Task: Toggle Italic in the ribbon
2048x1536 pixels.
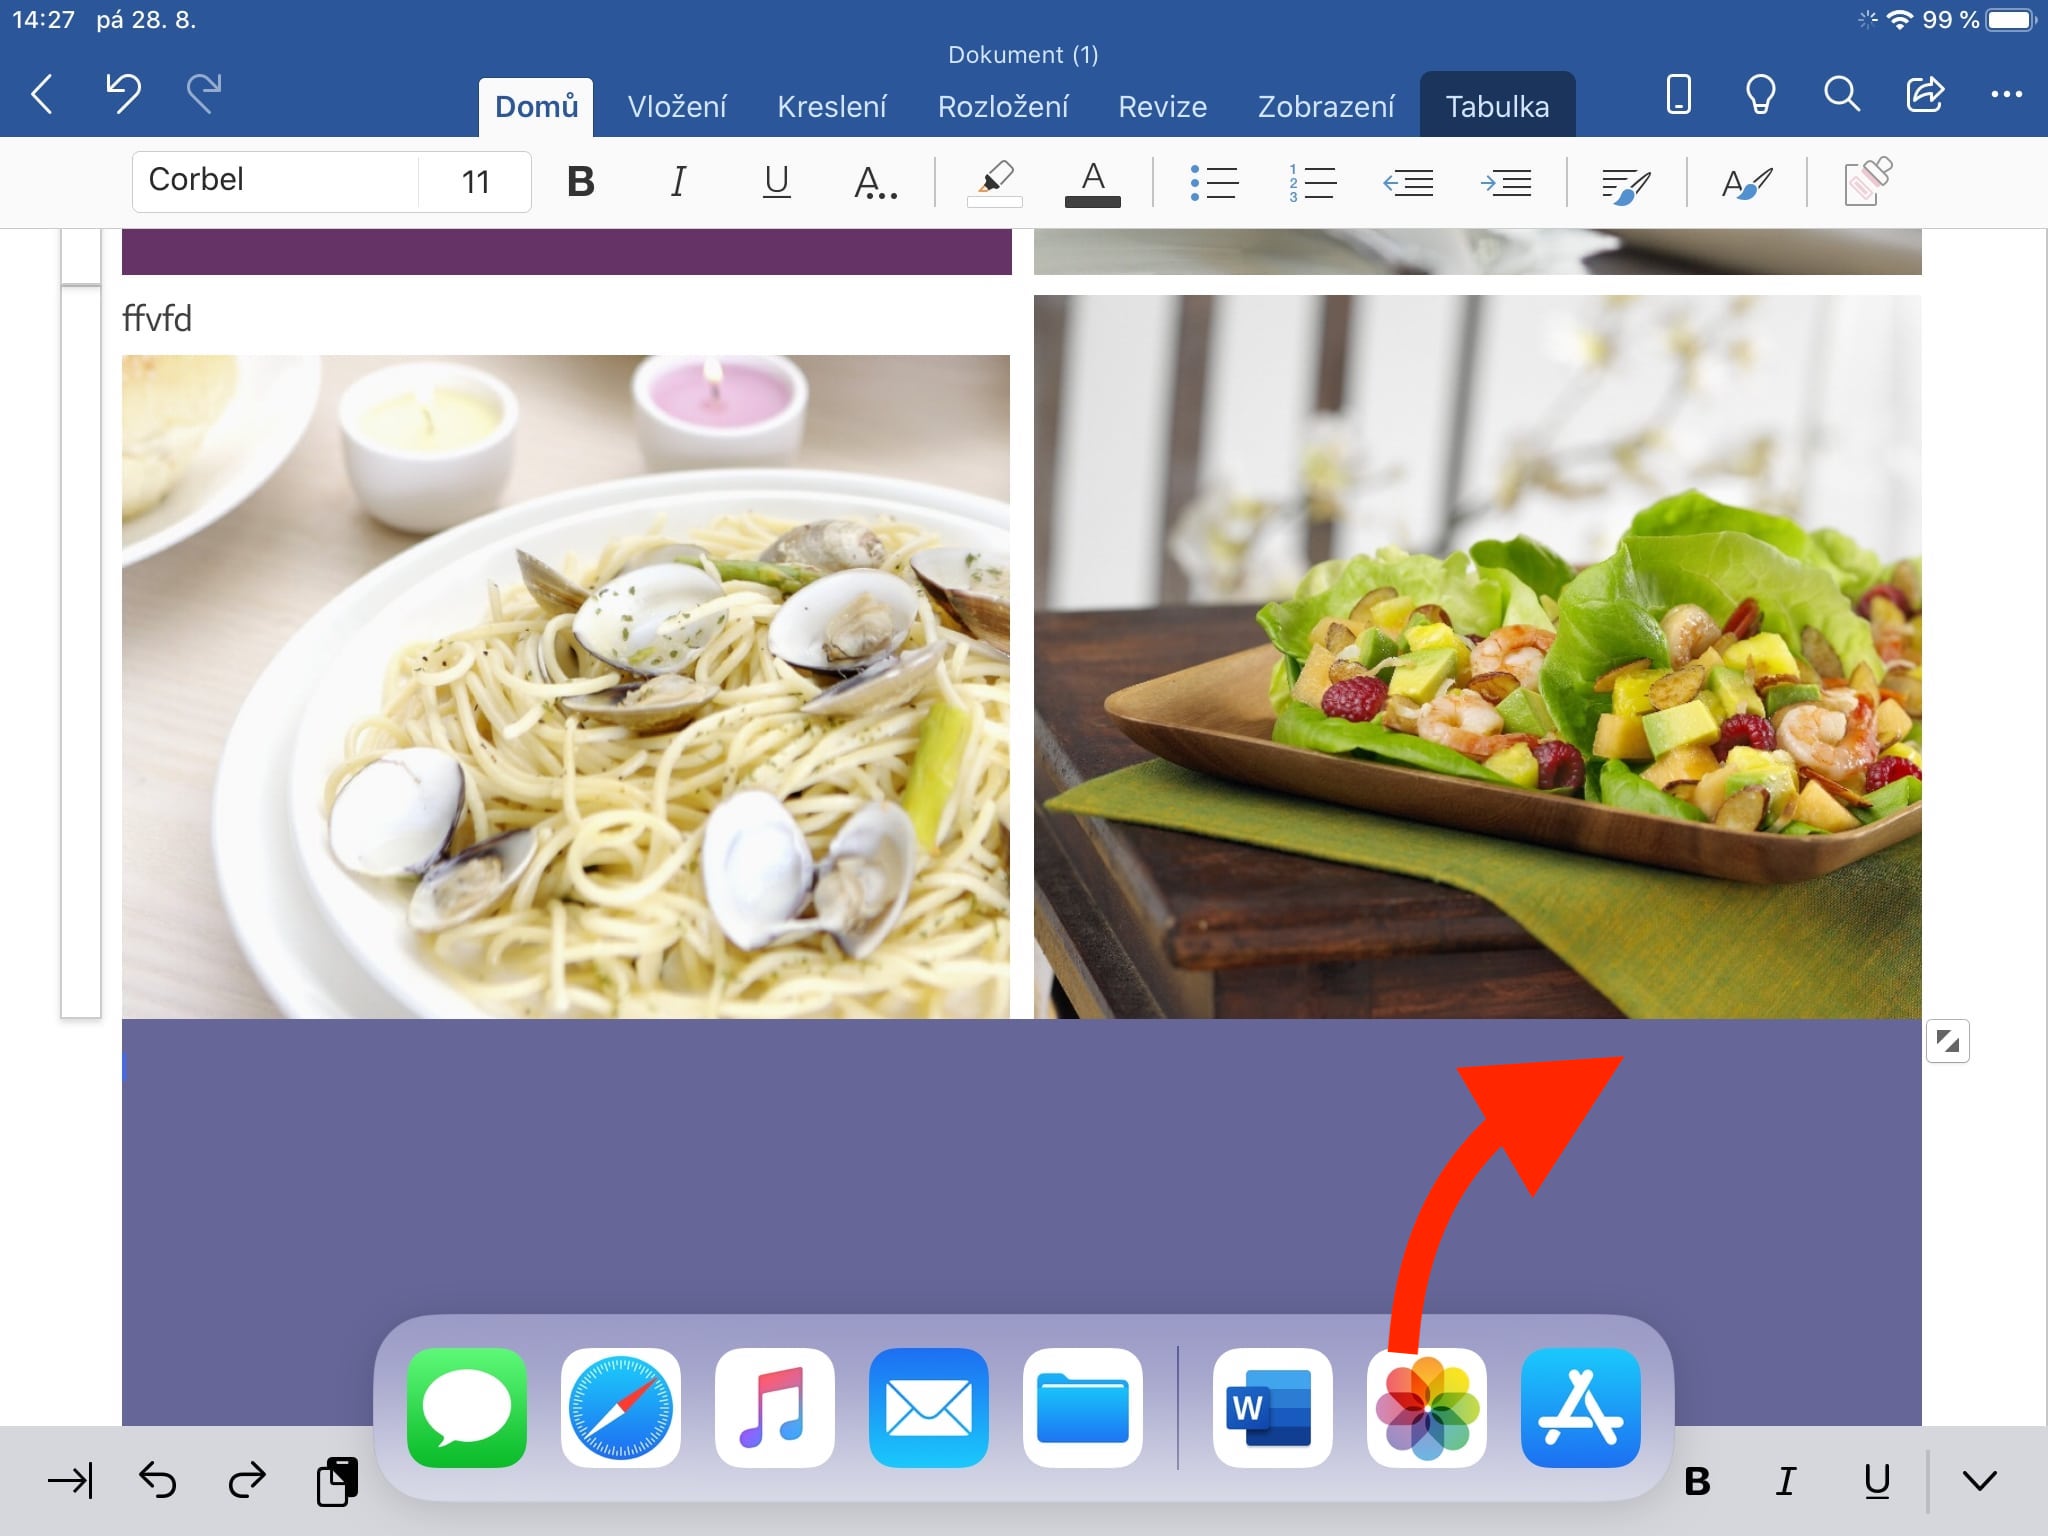Action: pos(678,182)
